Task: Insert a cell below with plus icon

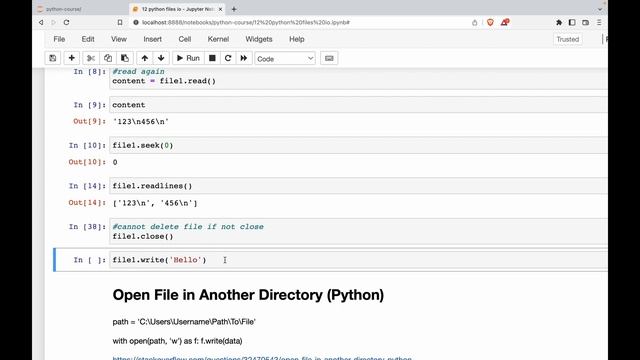Action: 71,58
